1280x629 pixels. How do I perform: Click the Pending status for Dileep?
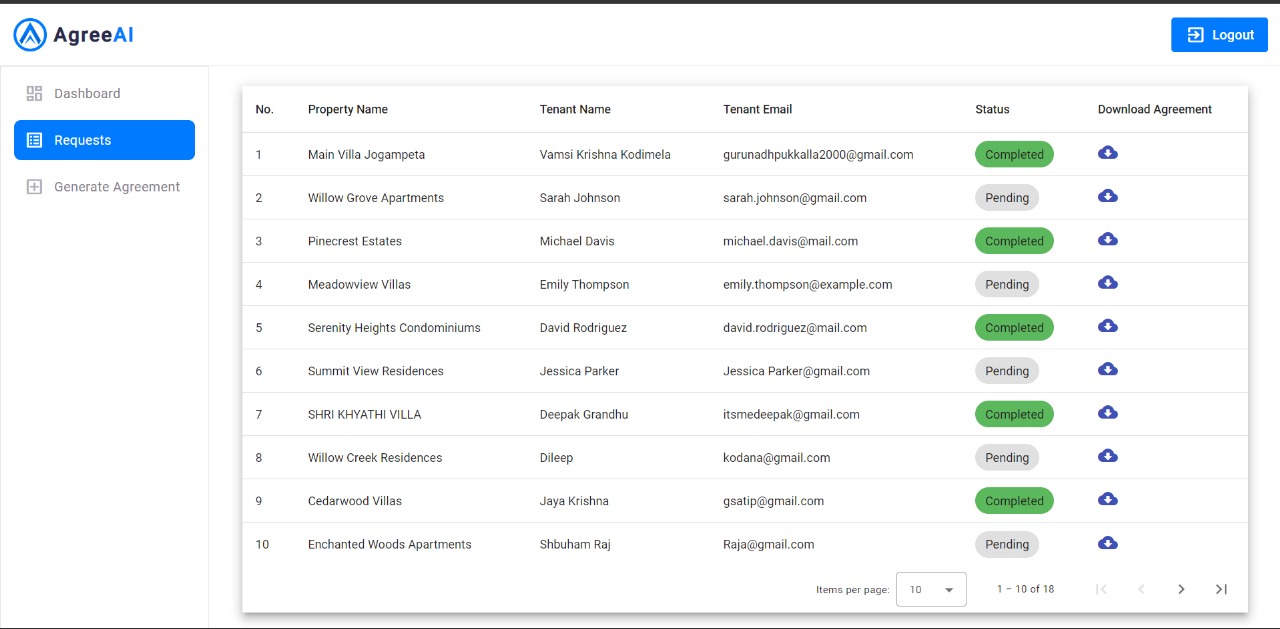click(1007, 458)
